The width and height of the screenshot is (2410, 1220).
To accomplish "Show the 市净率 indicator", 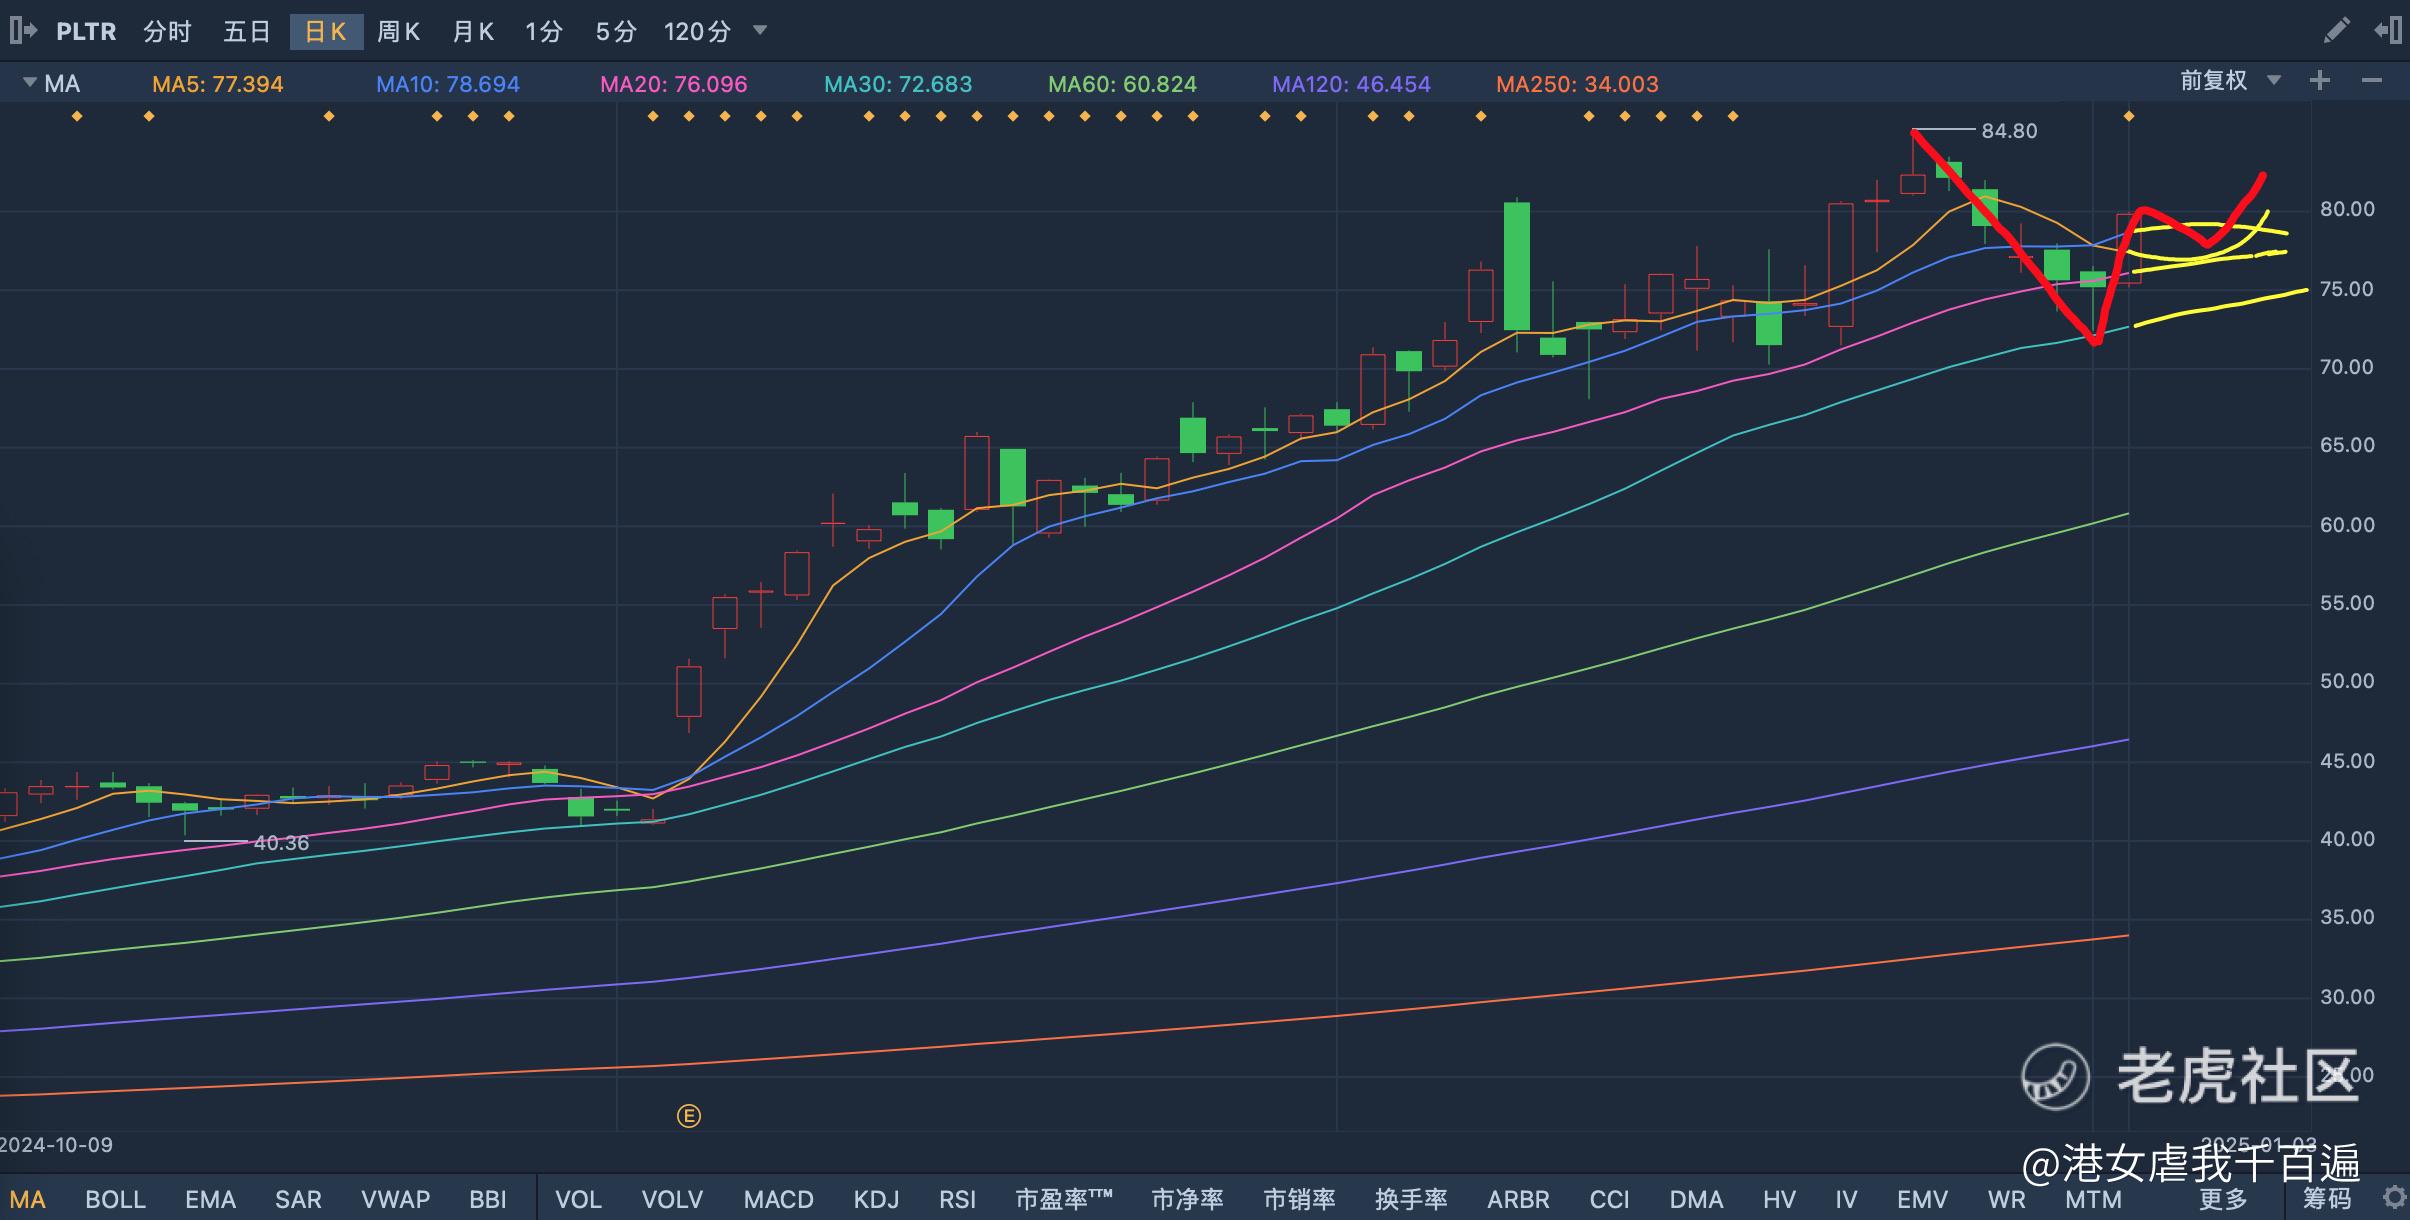I will pyautogui.click(x=1187, y=1199).
